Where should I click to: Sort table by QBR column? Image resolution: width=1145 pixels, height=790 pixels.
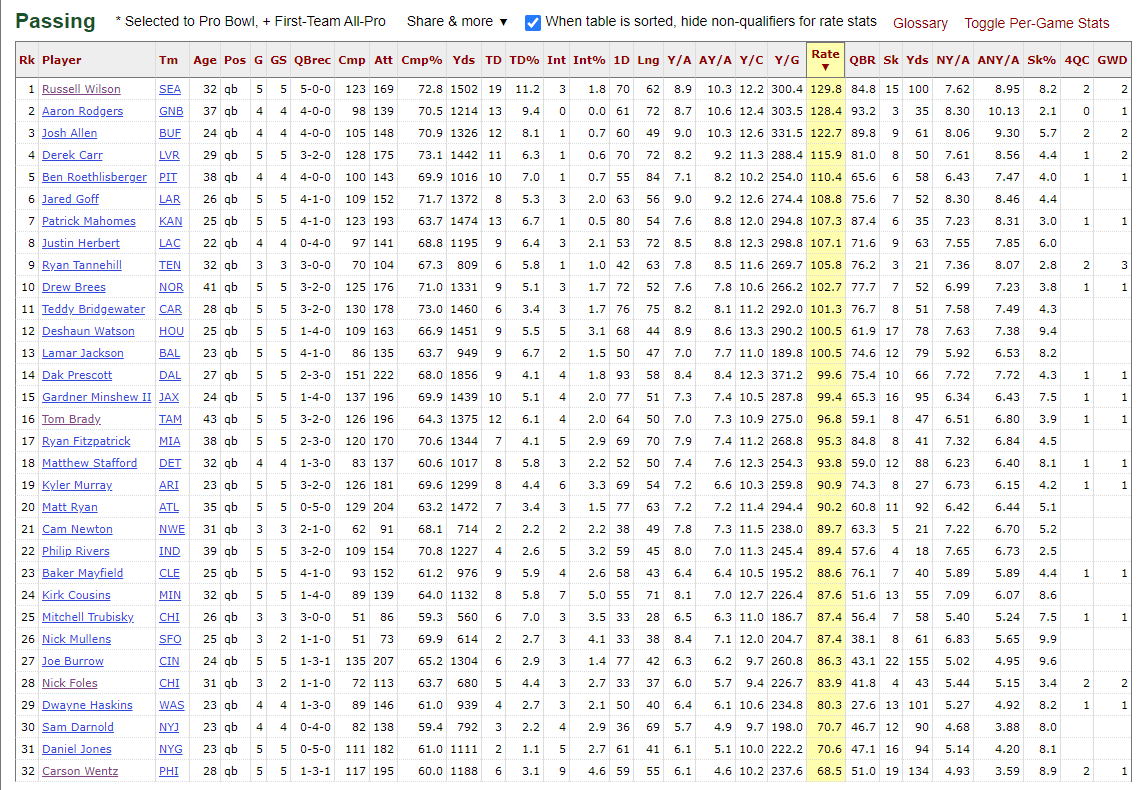tap(862, 60)
